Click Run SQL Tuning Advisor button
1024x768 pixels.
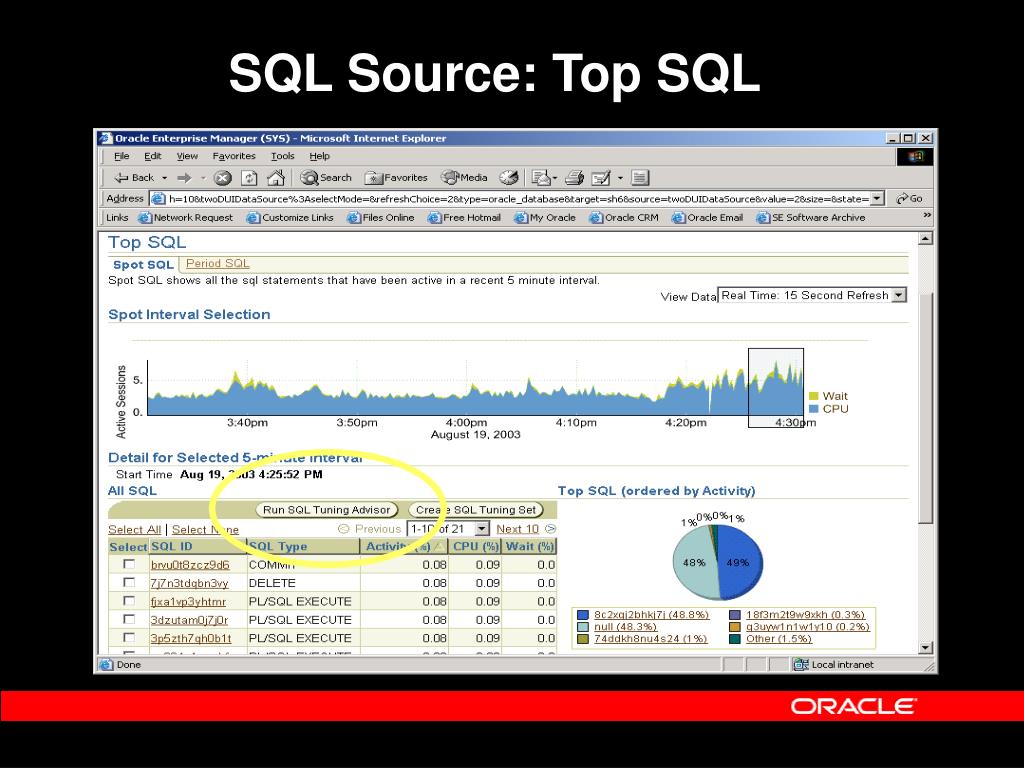pyautogui.click(x=326, y=510)
